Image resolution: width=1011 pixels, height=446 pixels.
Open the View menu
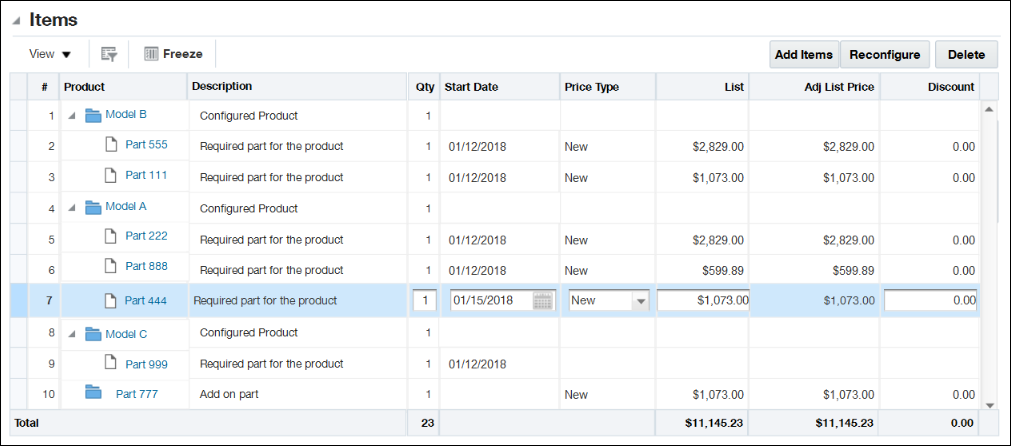(50, 54)
